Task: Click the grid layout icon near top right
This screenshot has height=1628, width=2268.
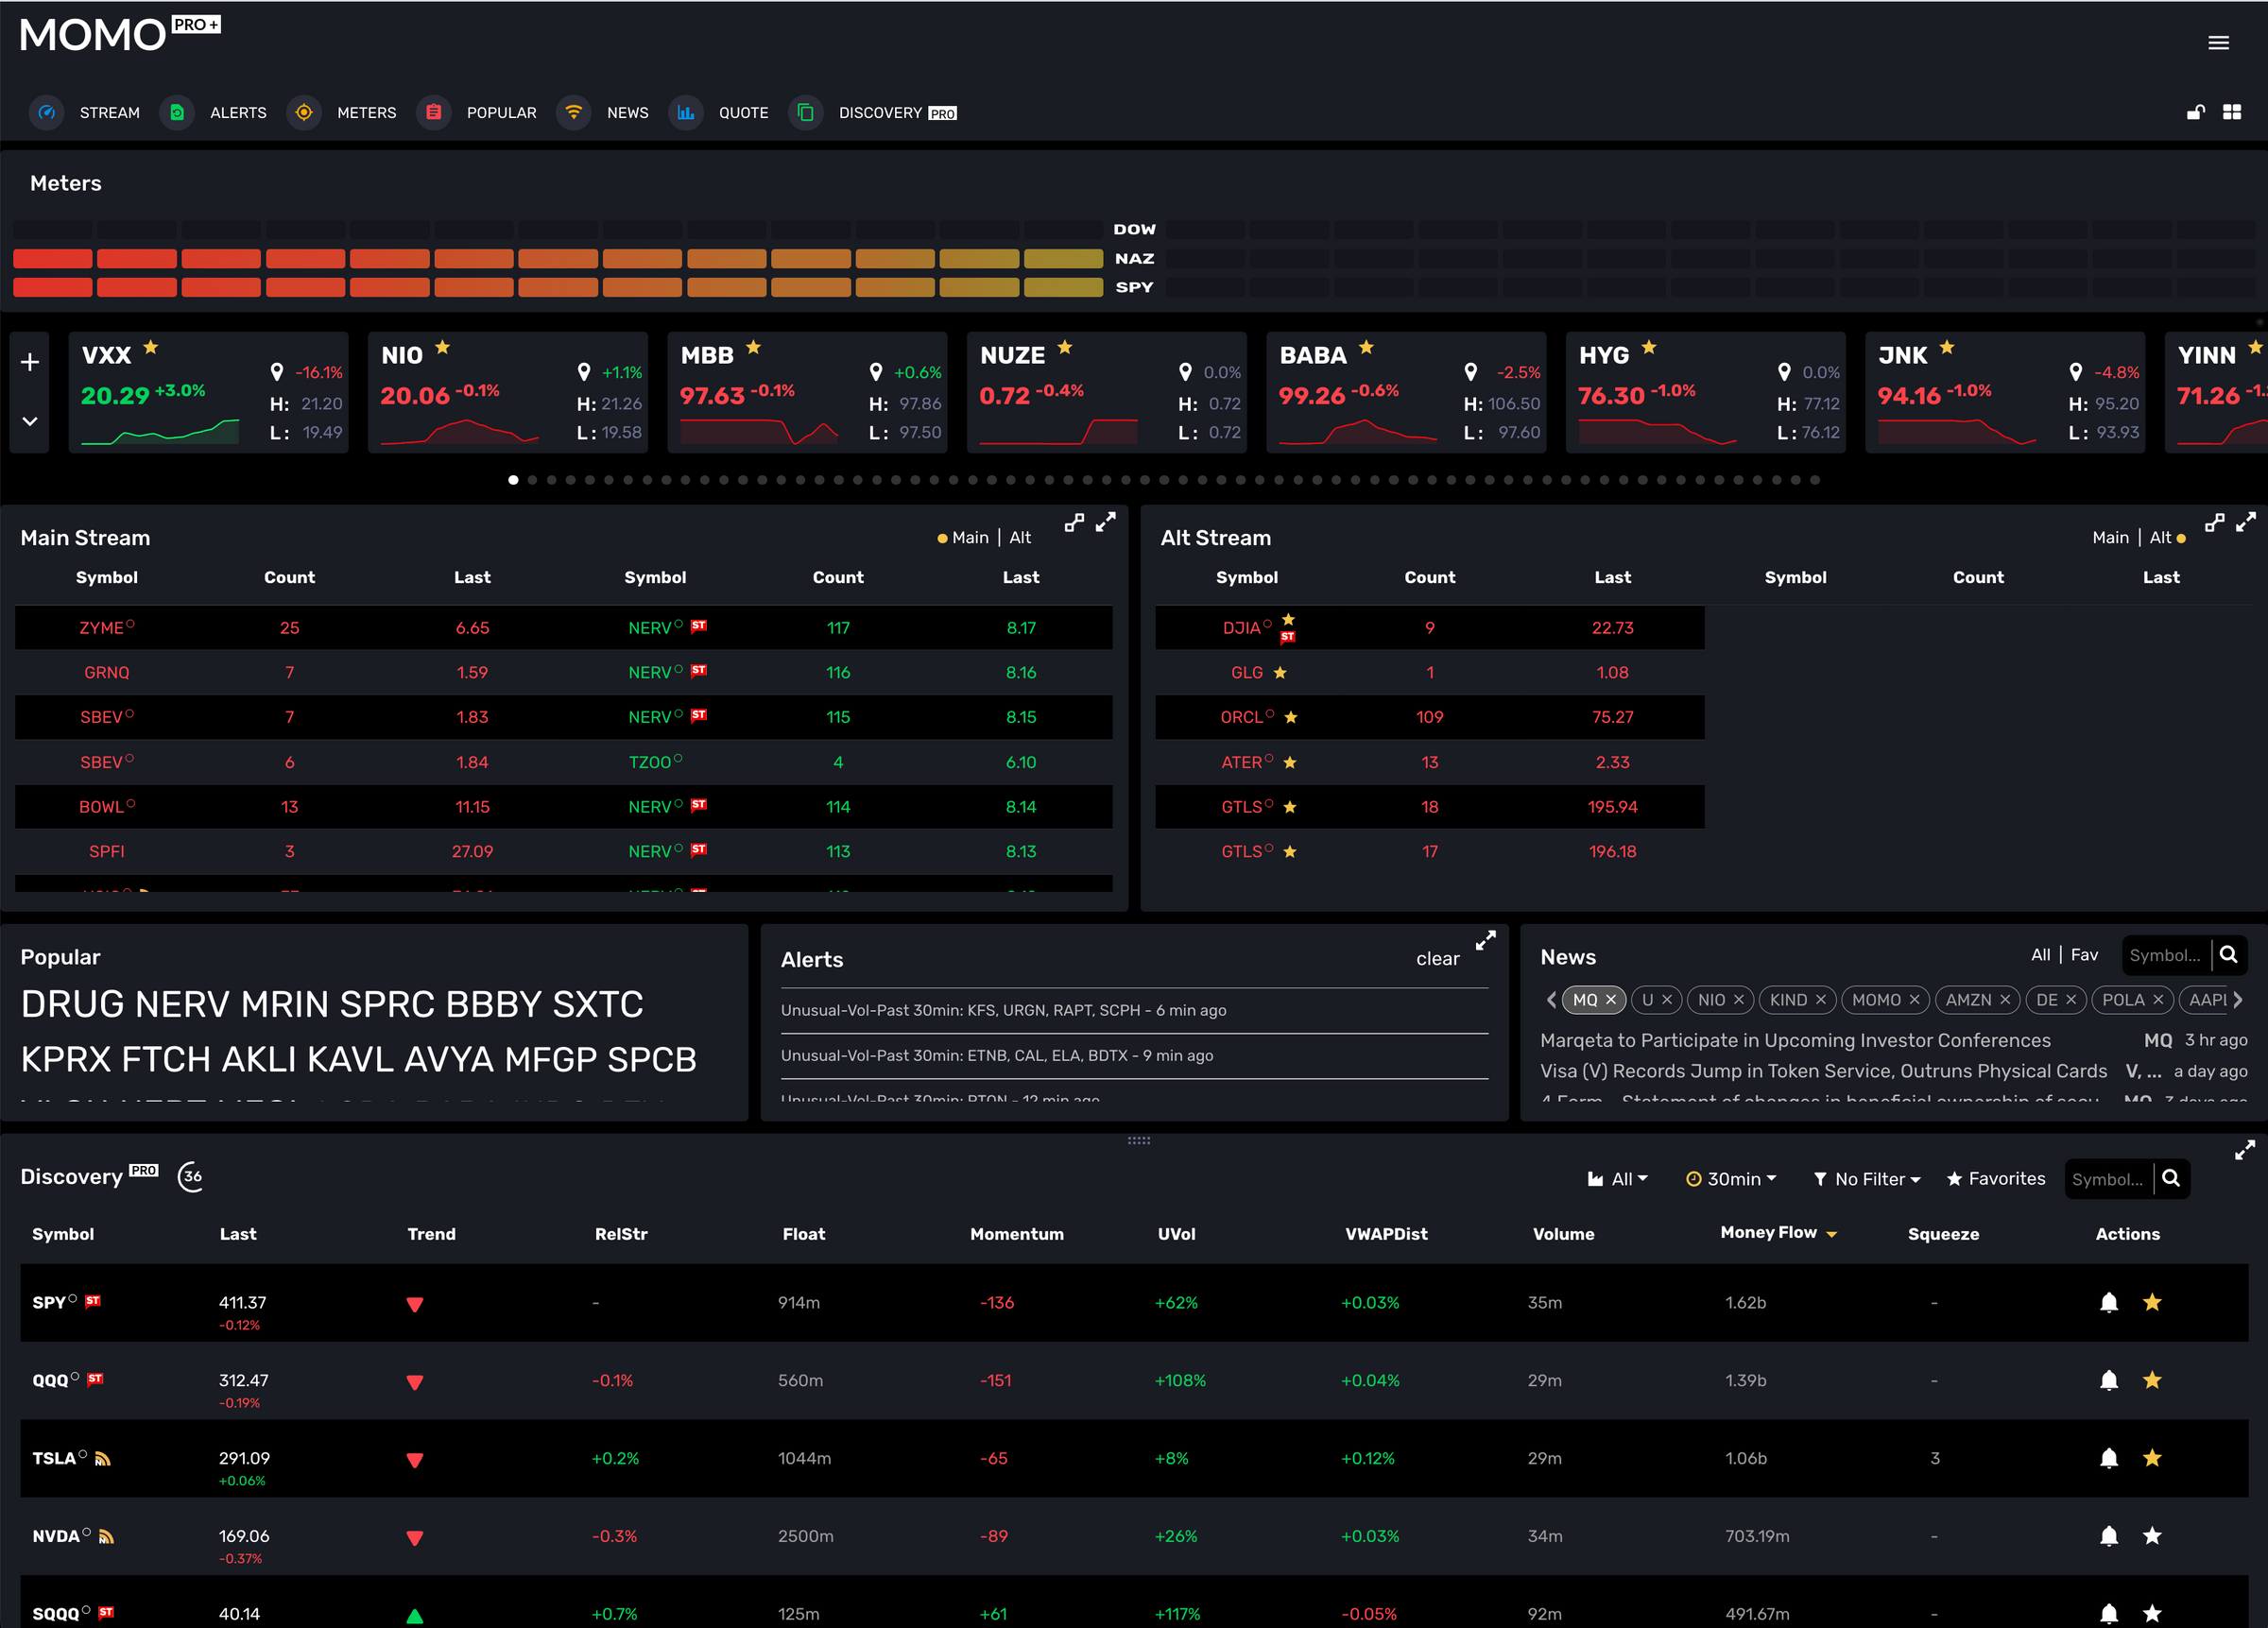Action: click(x=2233, y=112)
